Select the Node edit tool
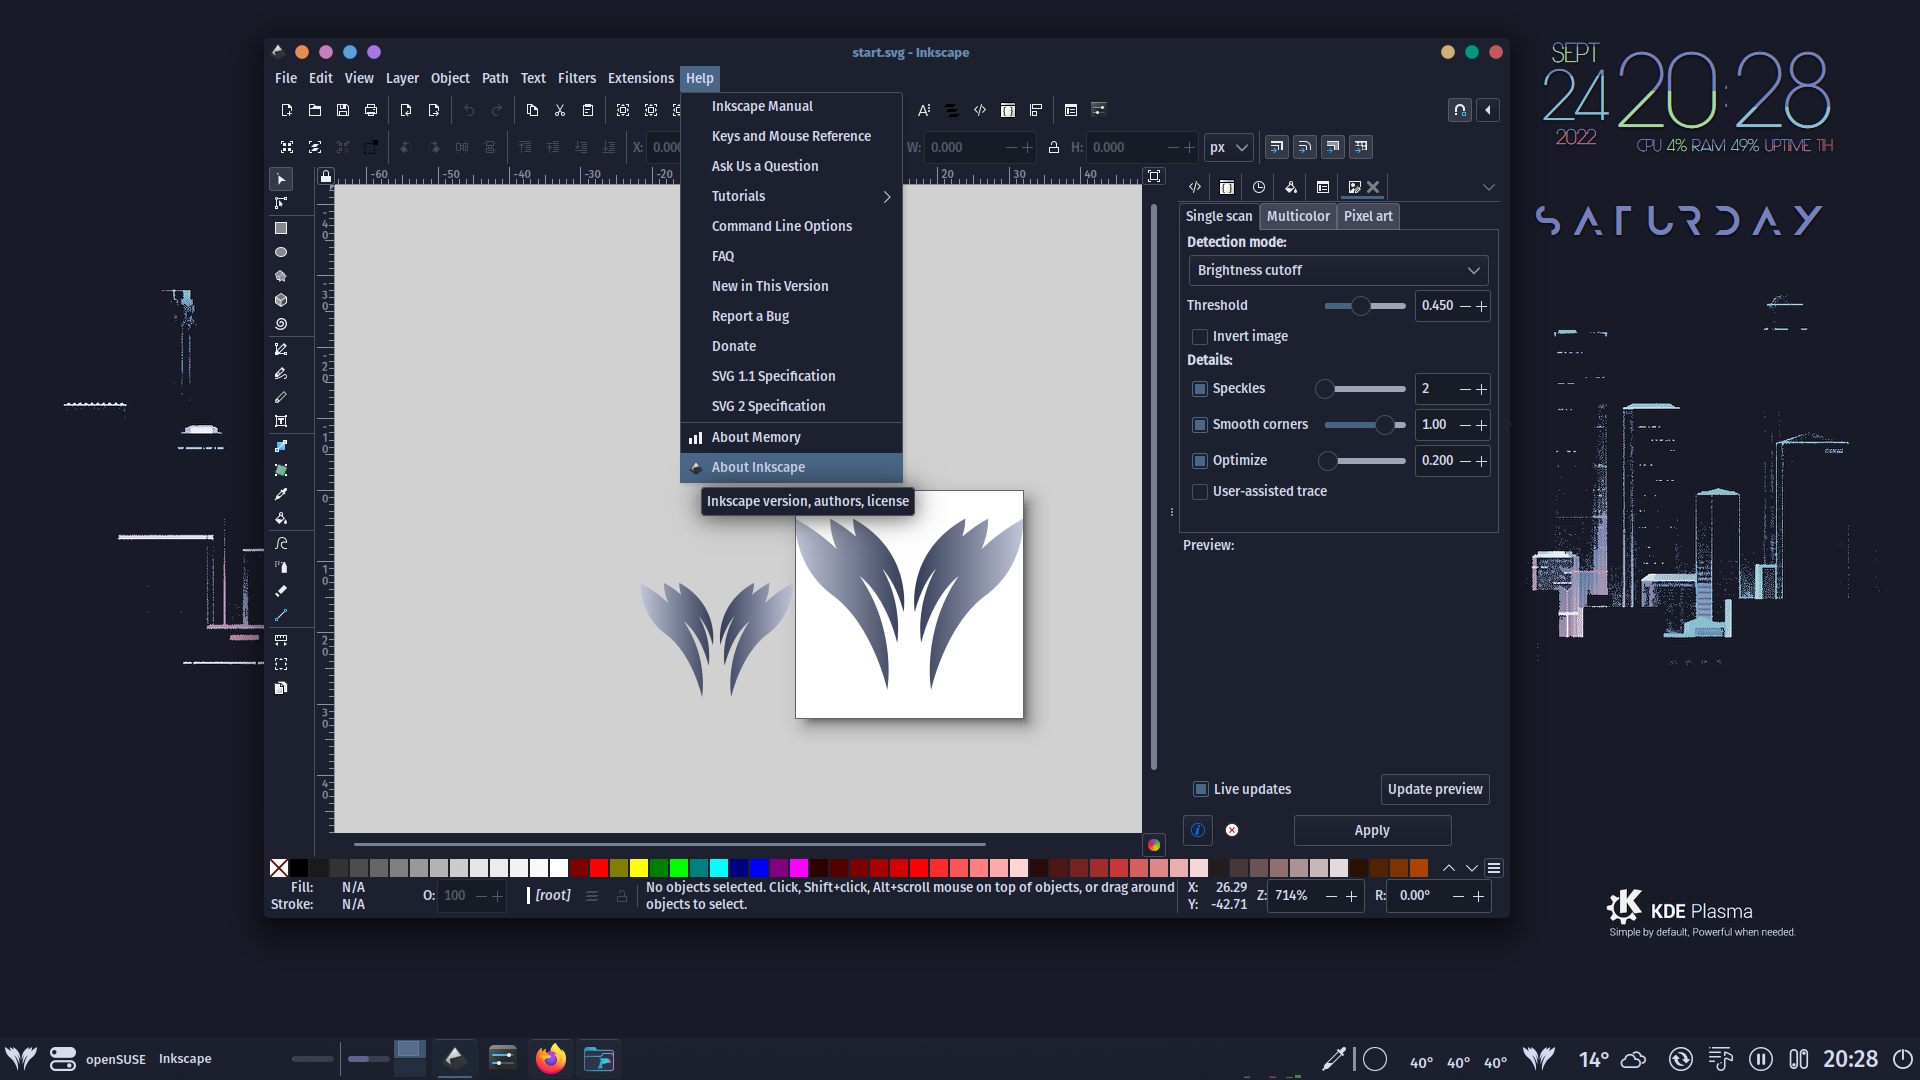The height and width of the screenshot is (1080, 1920). click(281, 203)
